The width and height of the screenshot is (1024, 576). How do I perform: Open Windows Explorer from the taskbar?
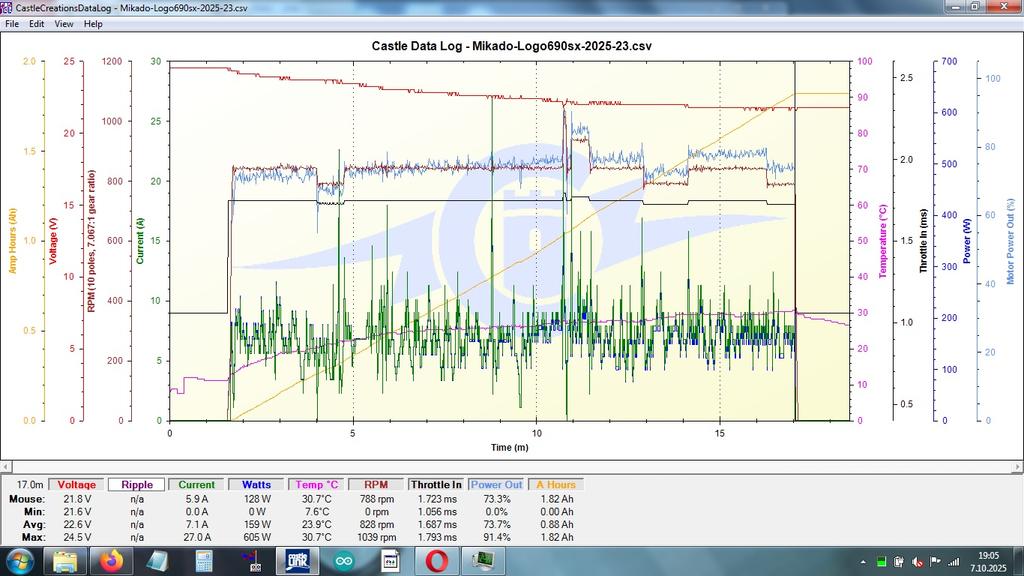tap(65, 561)
